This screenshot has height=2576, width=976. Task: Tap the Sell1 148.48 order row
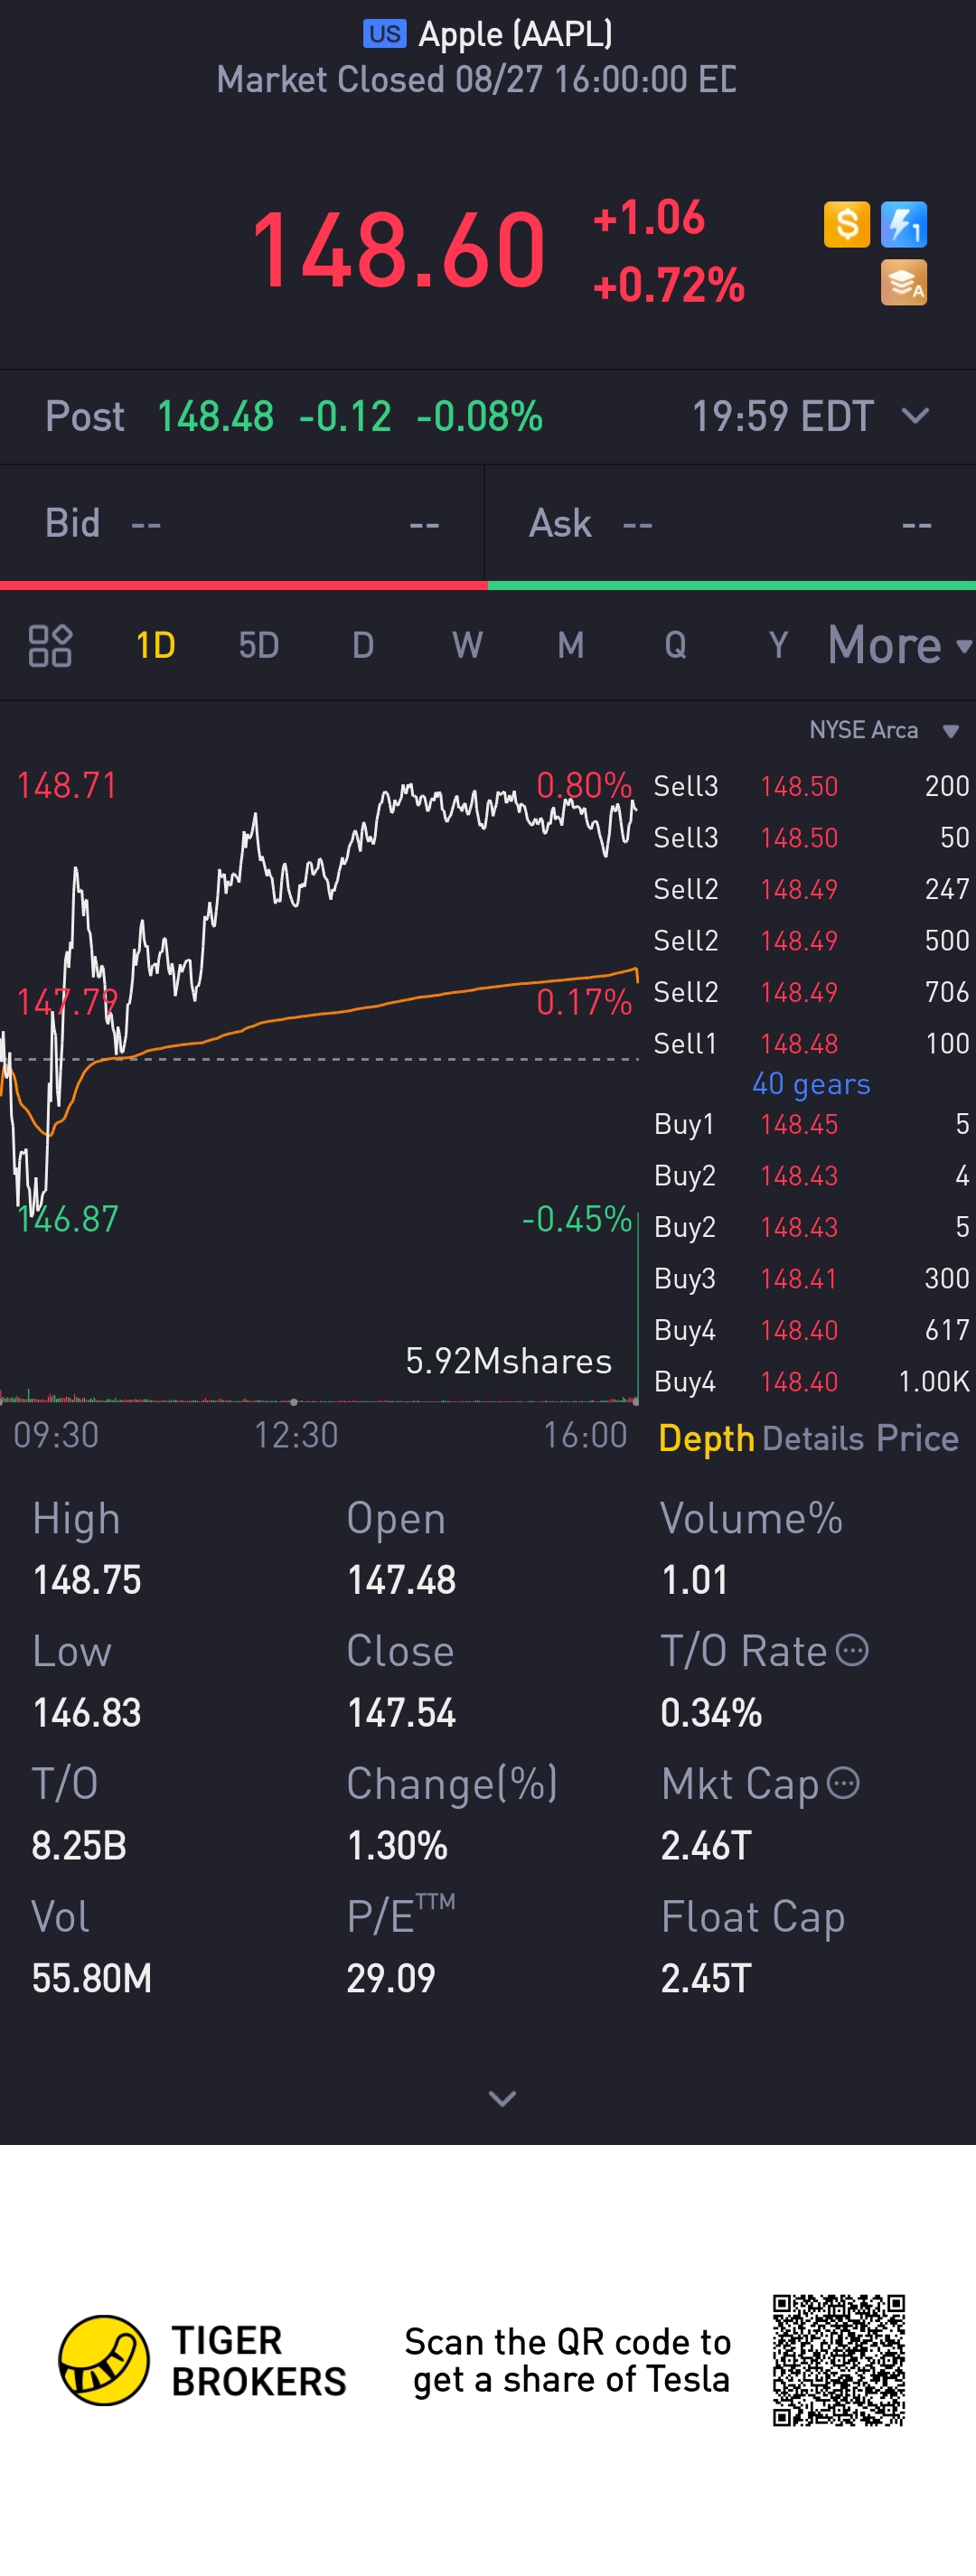811,1044
